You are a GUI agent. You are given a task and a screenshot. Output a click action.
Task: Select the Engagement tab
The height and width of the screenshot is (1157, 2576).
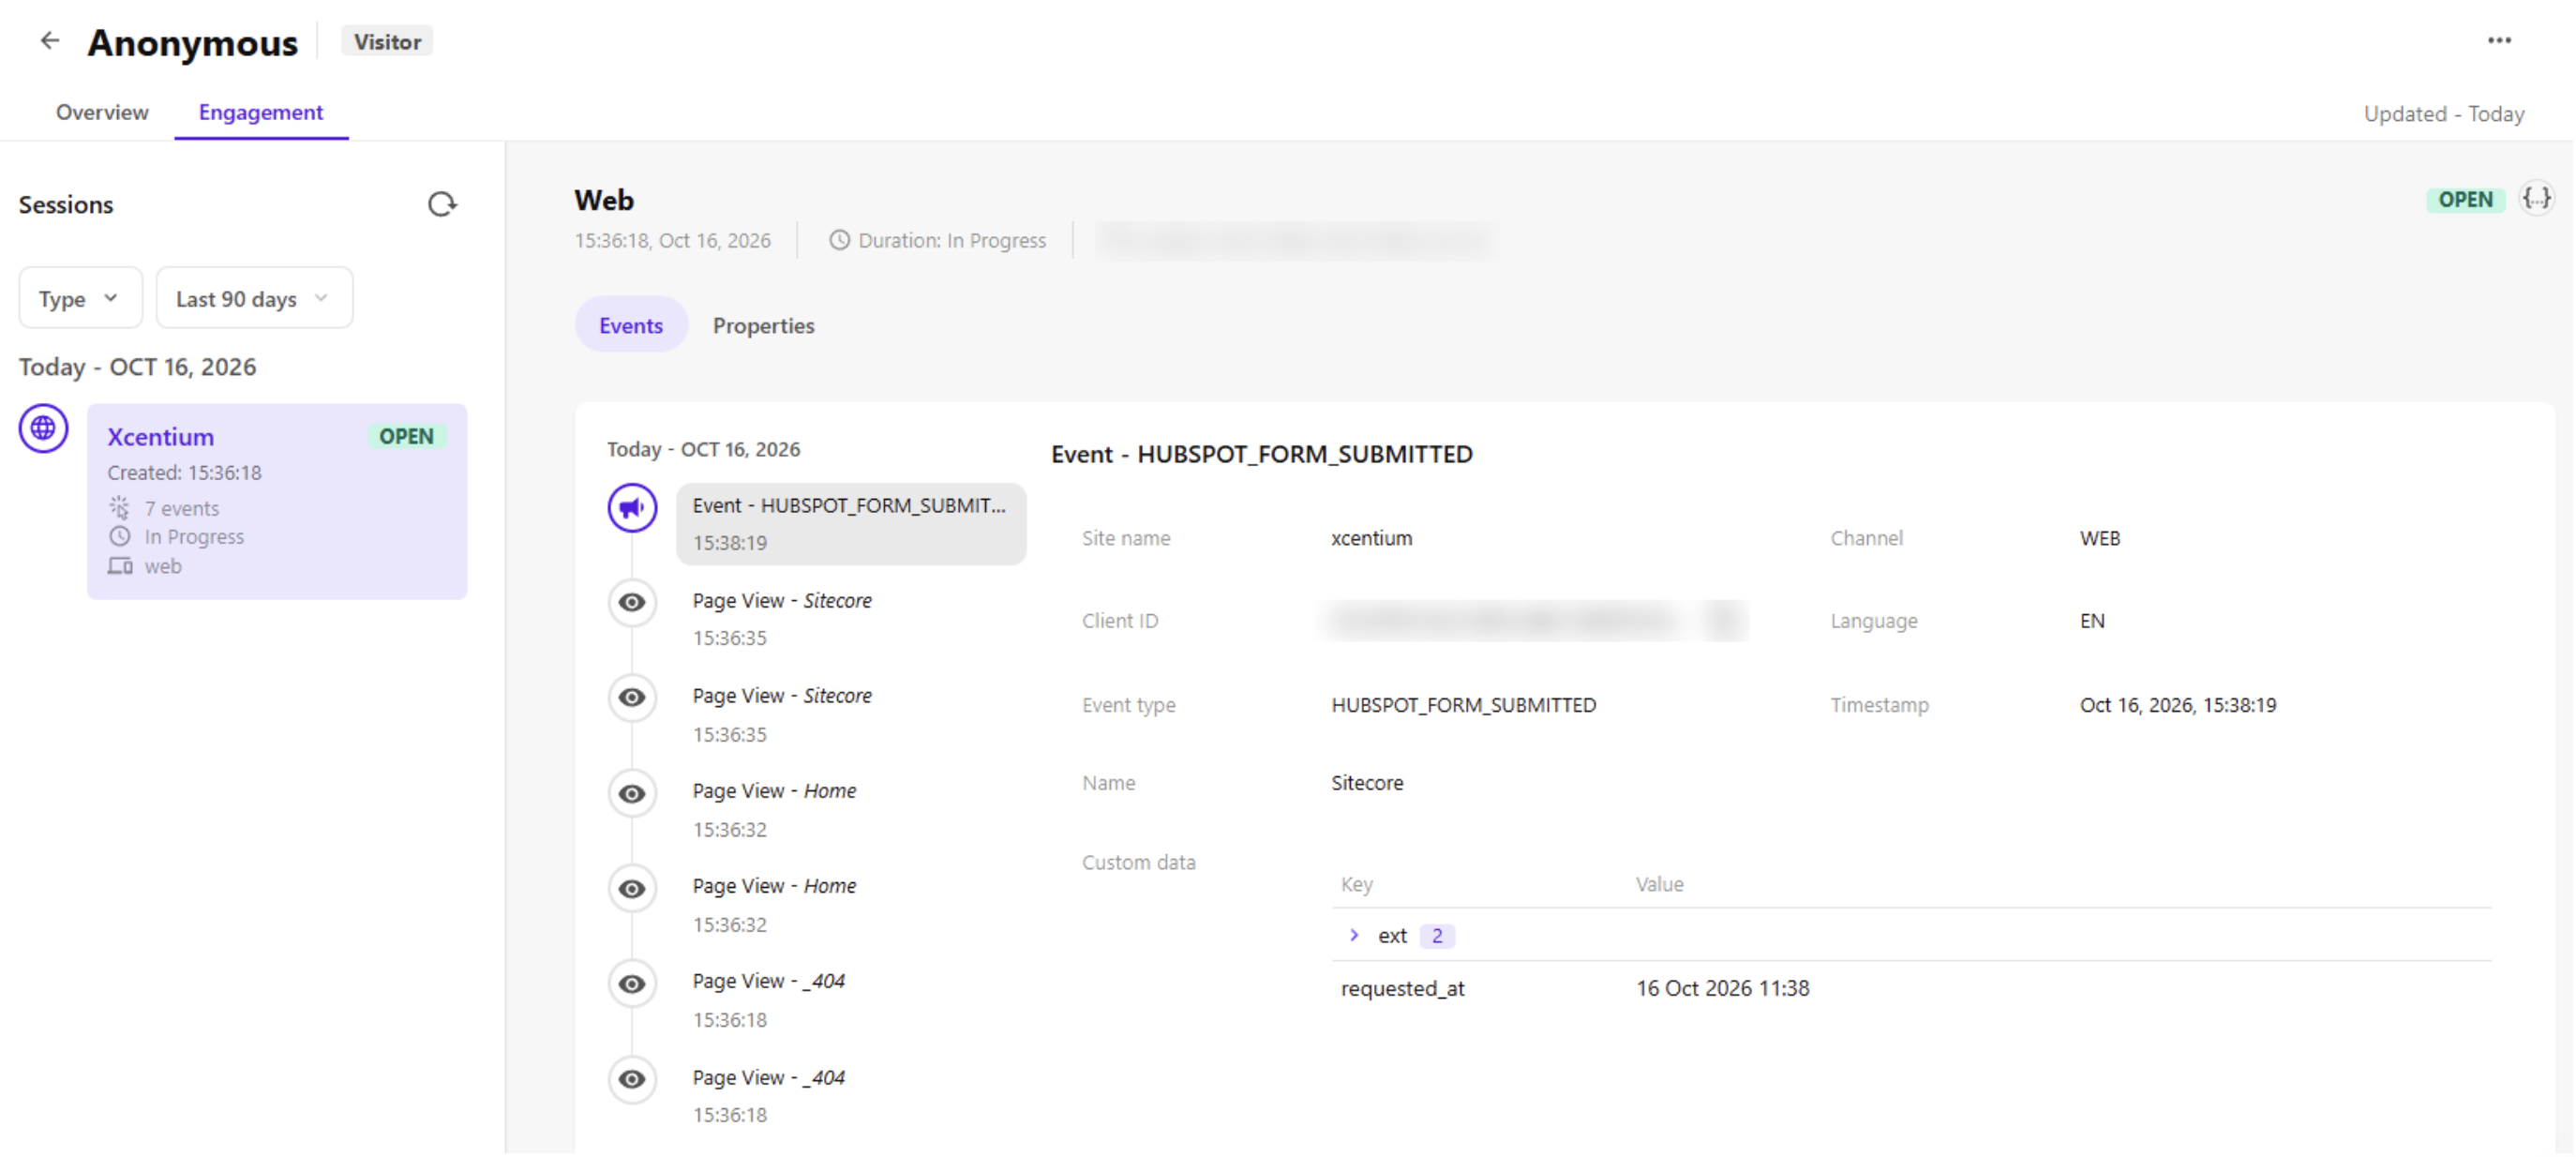[261, 112]
